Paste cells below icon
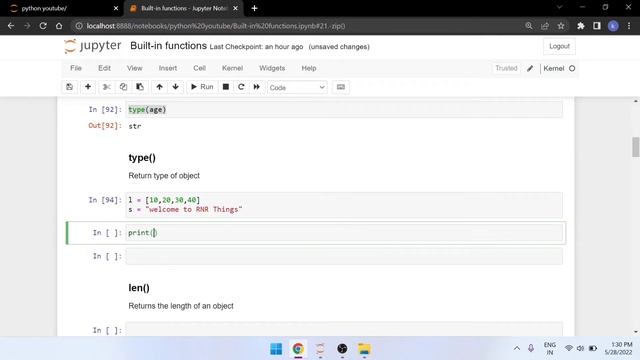This screenshot has height=360, width=640. 140,87
